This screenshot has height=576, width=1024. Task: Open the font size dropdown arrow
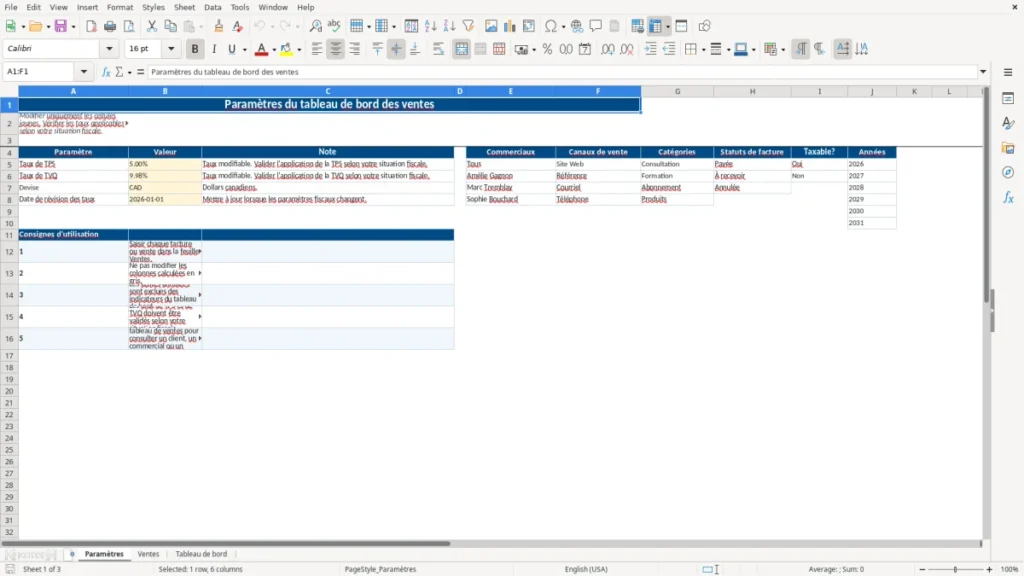point(171,48)
